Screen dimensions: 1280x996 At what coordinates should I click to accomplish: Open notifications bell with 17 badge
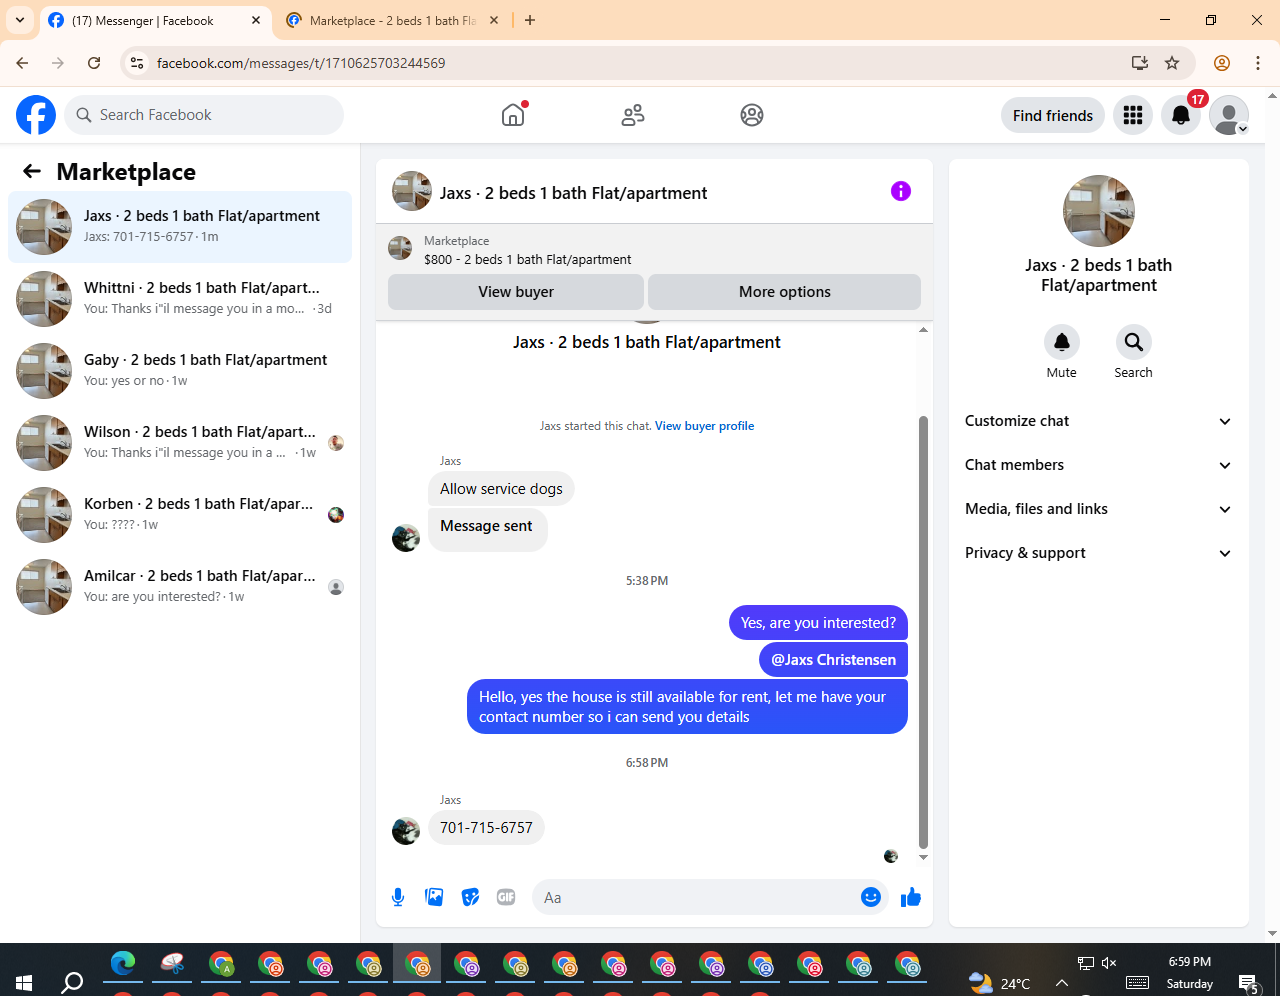coord(1181,115)
